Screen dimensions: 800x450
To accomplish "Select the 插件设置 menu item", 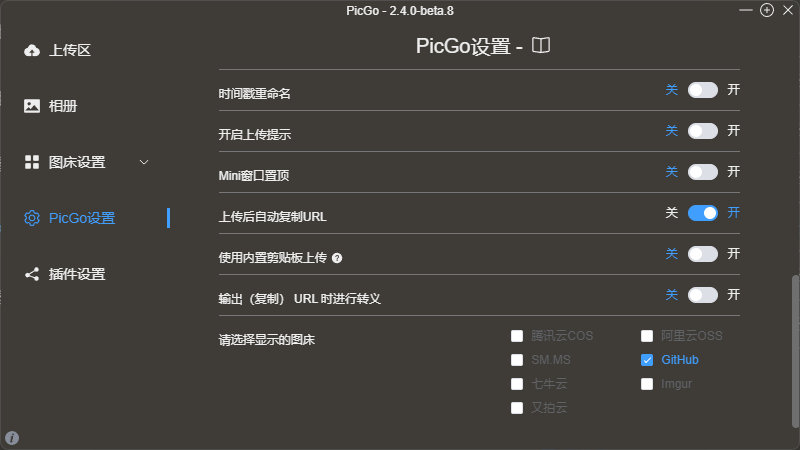I will click(77, 274).
